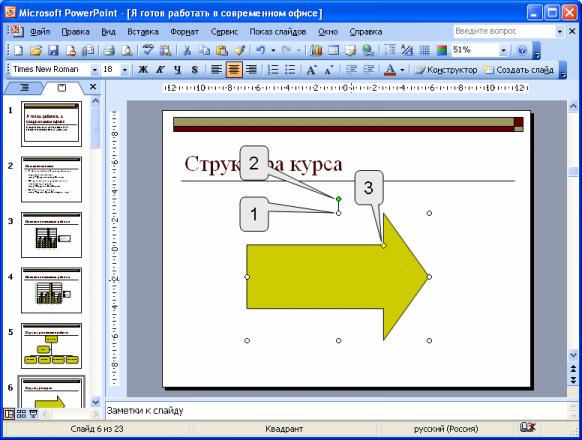582x440 pixels.
Task: Toggle underline formatting (Ч)
Action: (177, 70)
